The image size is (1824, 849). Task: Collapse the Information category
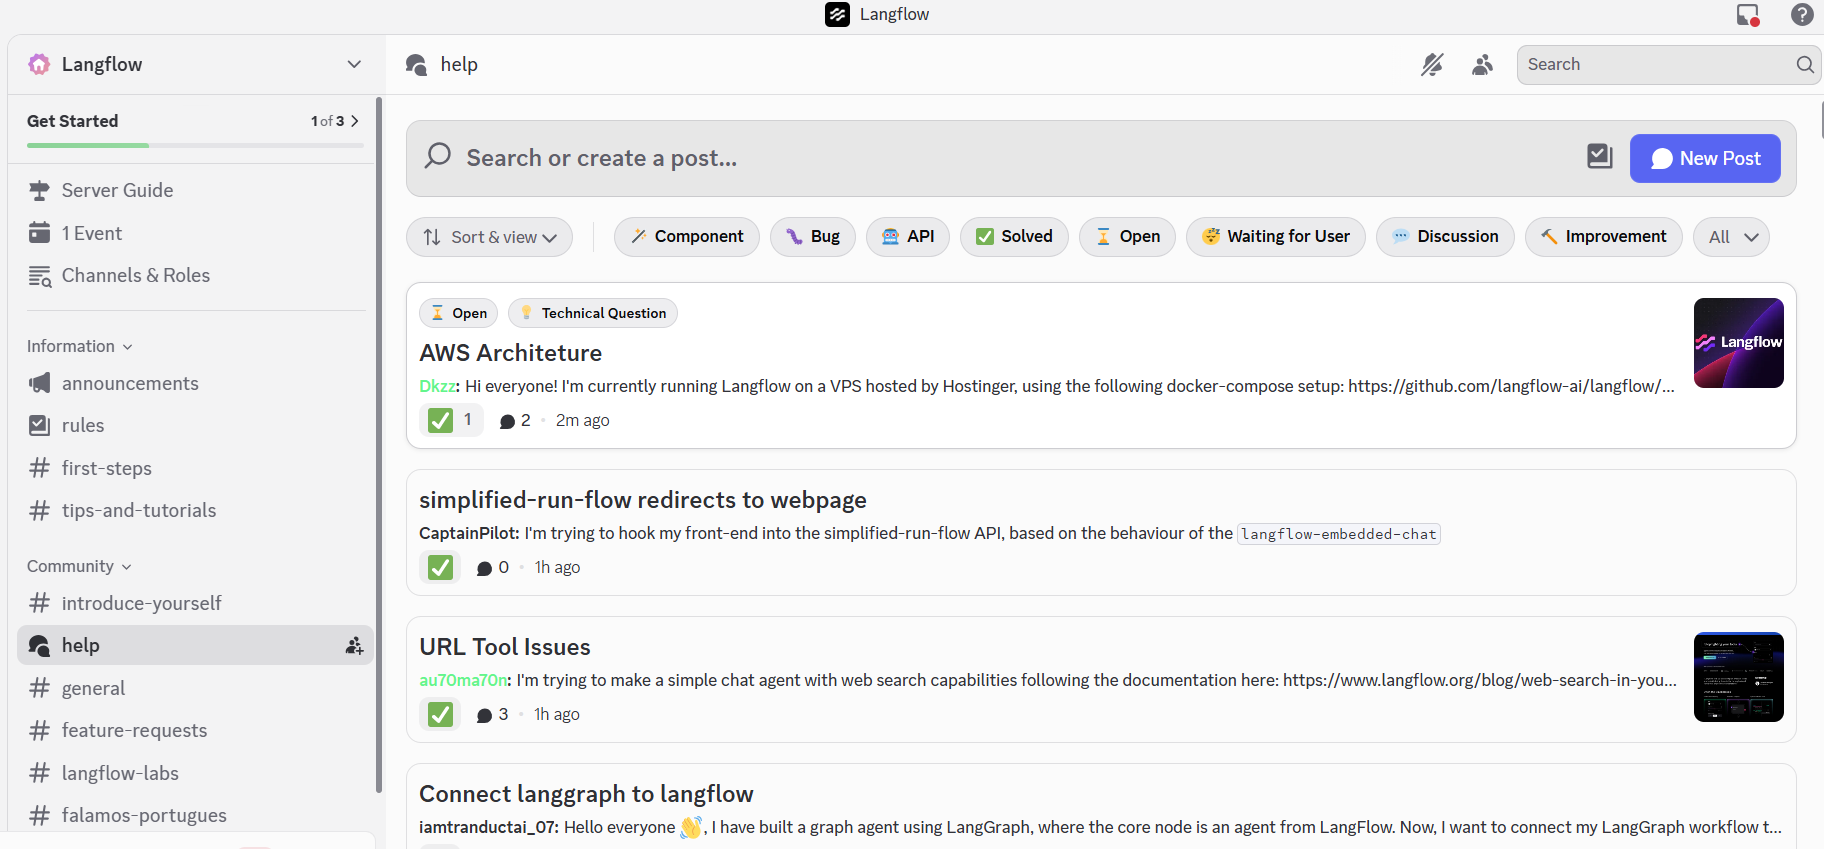[x=80, y=346]
